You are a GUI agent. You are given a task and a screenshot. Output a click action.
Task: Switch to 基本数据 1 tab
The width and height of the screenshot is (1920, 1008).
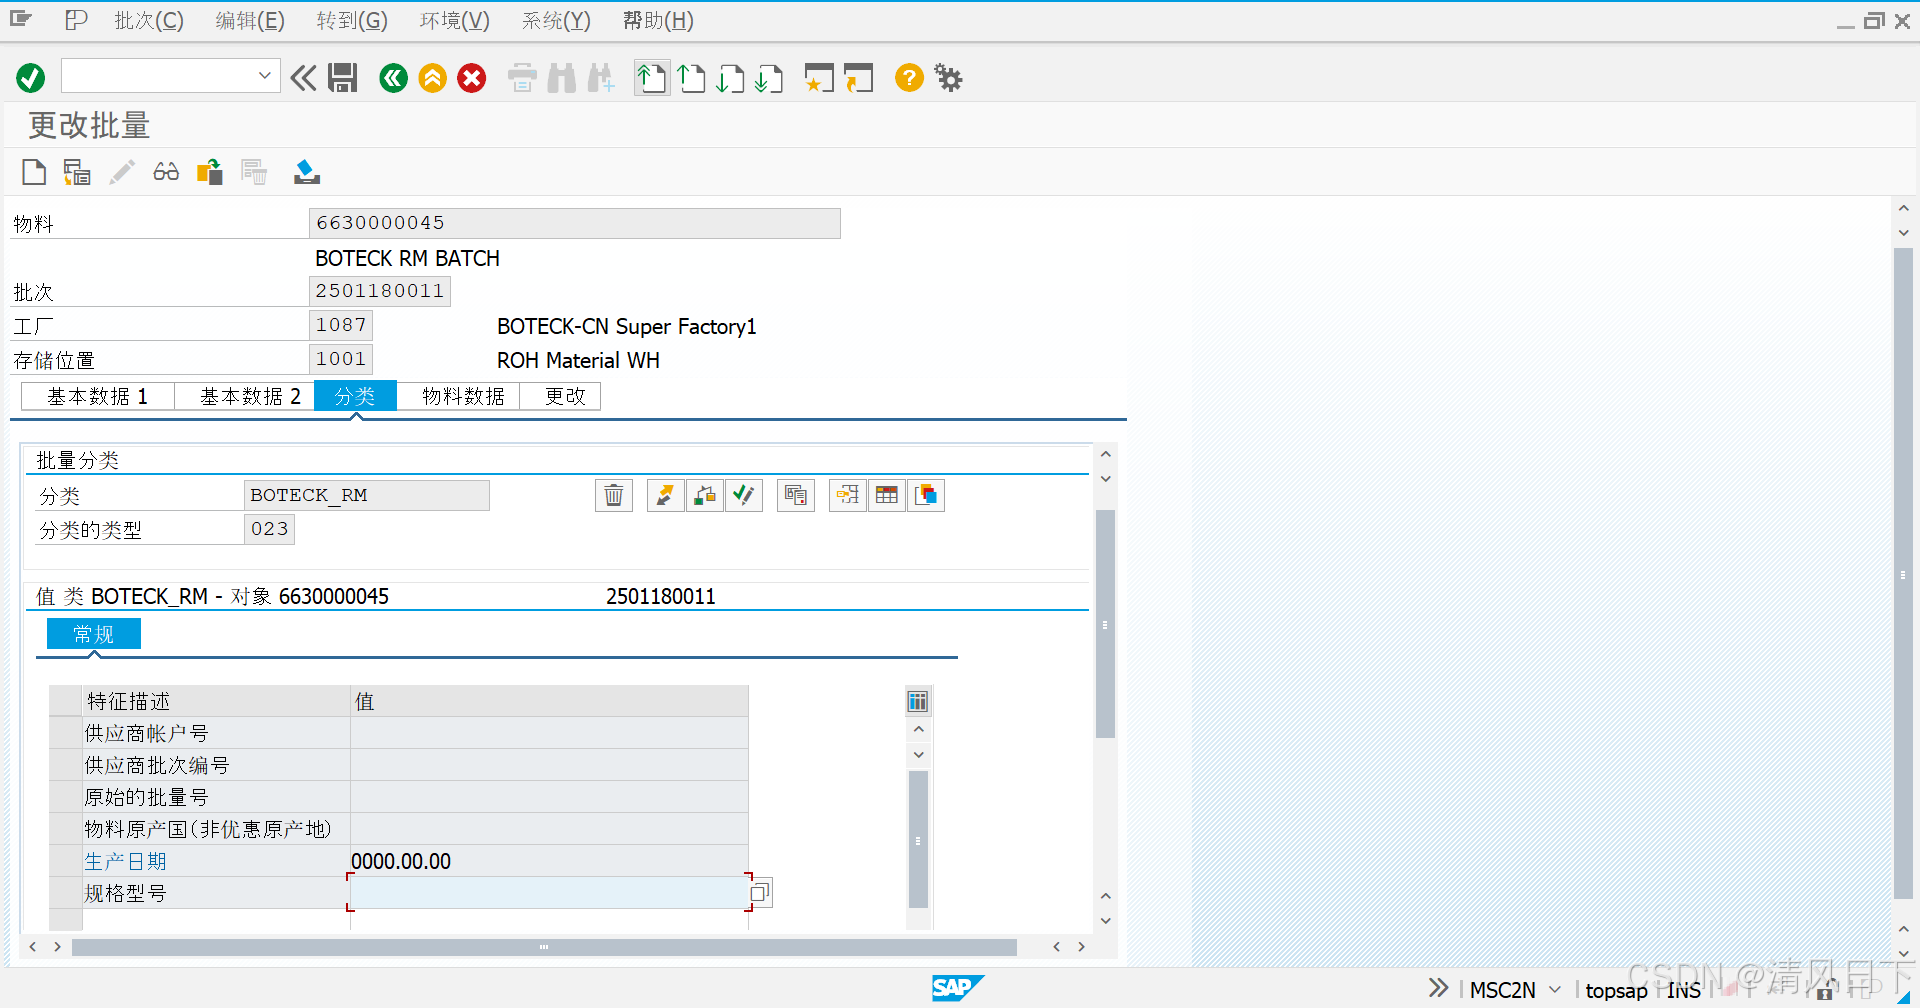[x=98, y=396]
